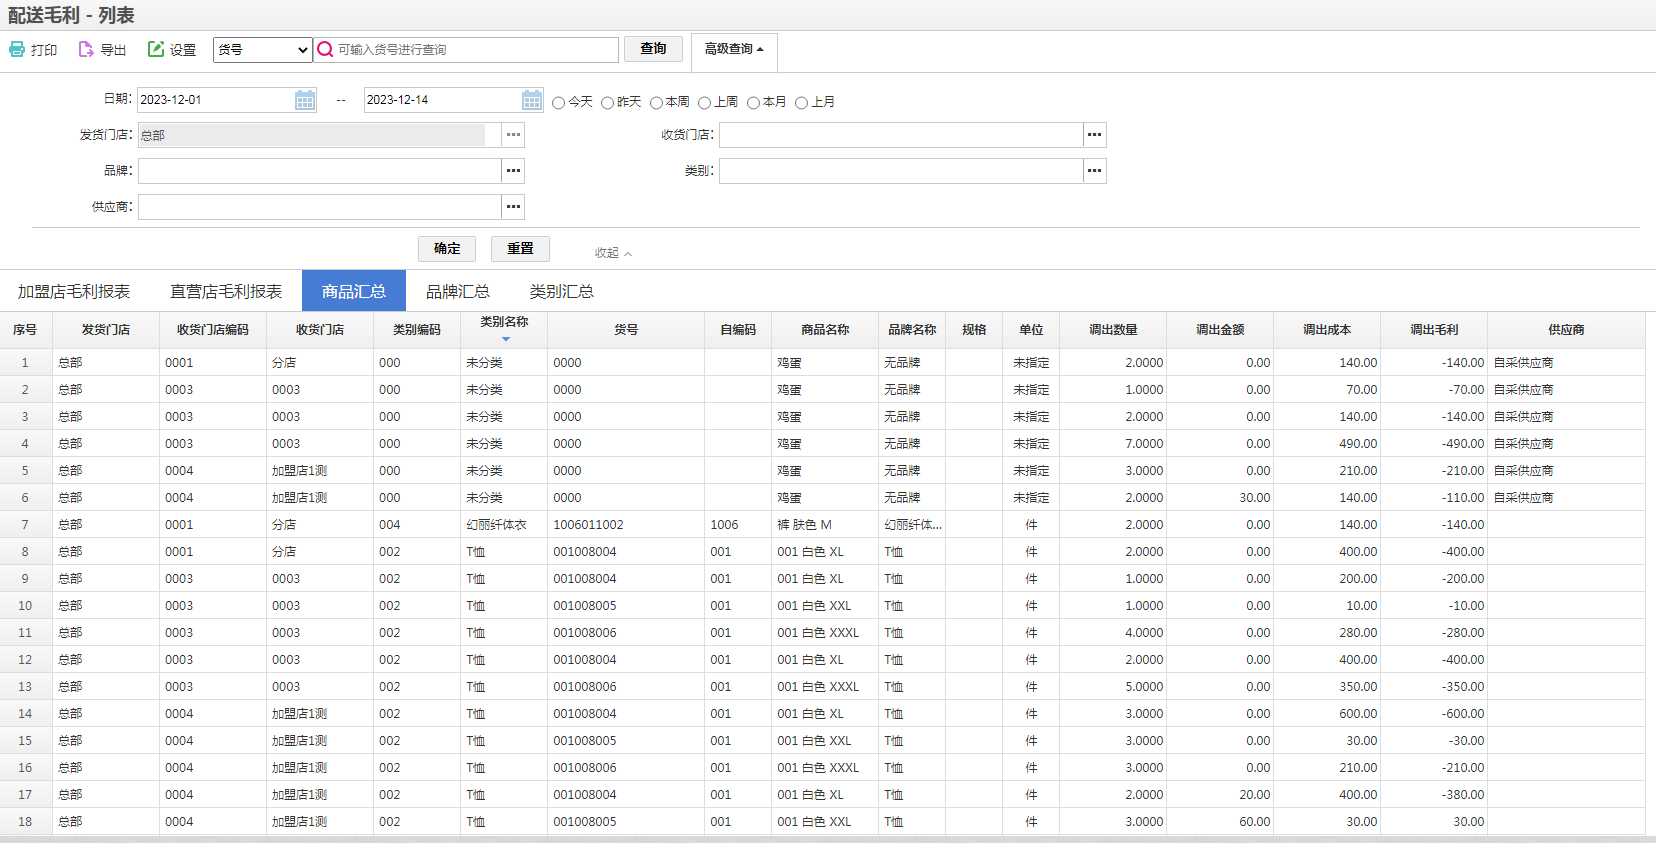The width and height of the screenshot is (1656, 843).
Task: Click the 30.00 amount cell in row 6
Action: click(x=1220, y=498)
